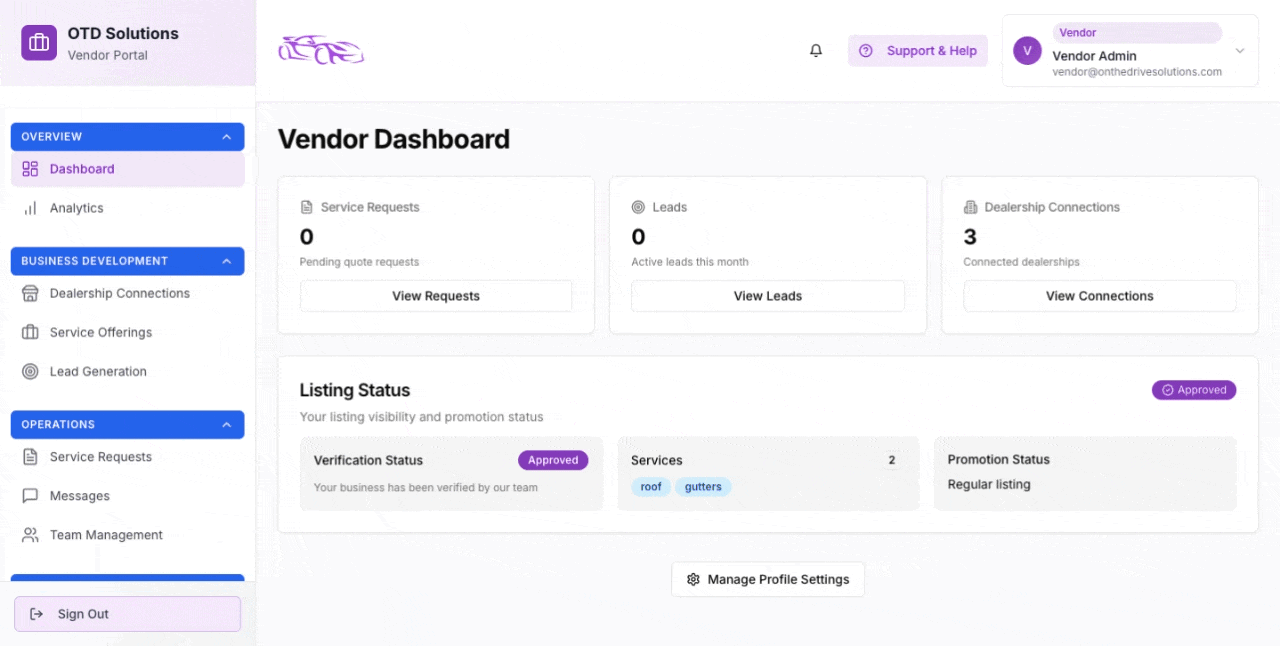Screen dimensions: 1280x646
Task: Click the View Requests button
Action: click(436, 296)
